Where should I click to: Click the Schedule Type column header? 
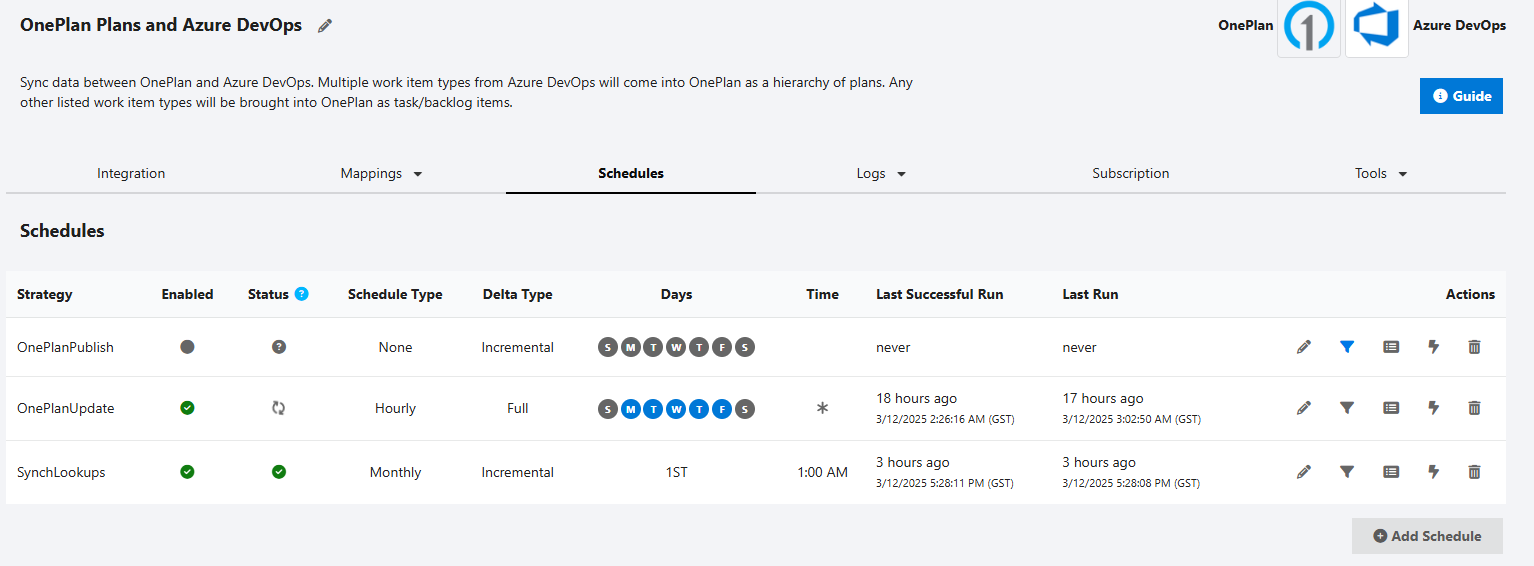point(395,294)
